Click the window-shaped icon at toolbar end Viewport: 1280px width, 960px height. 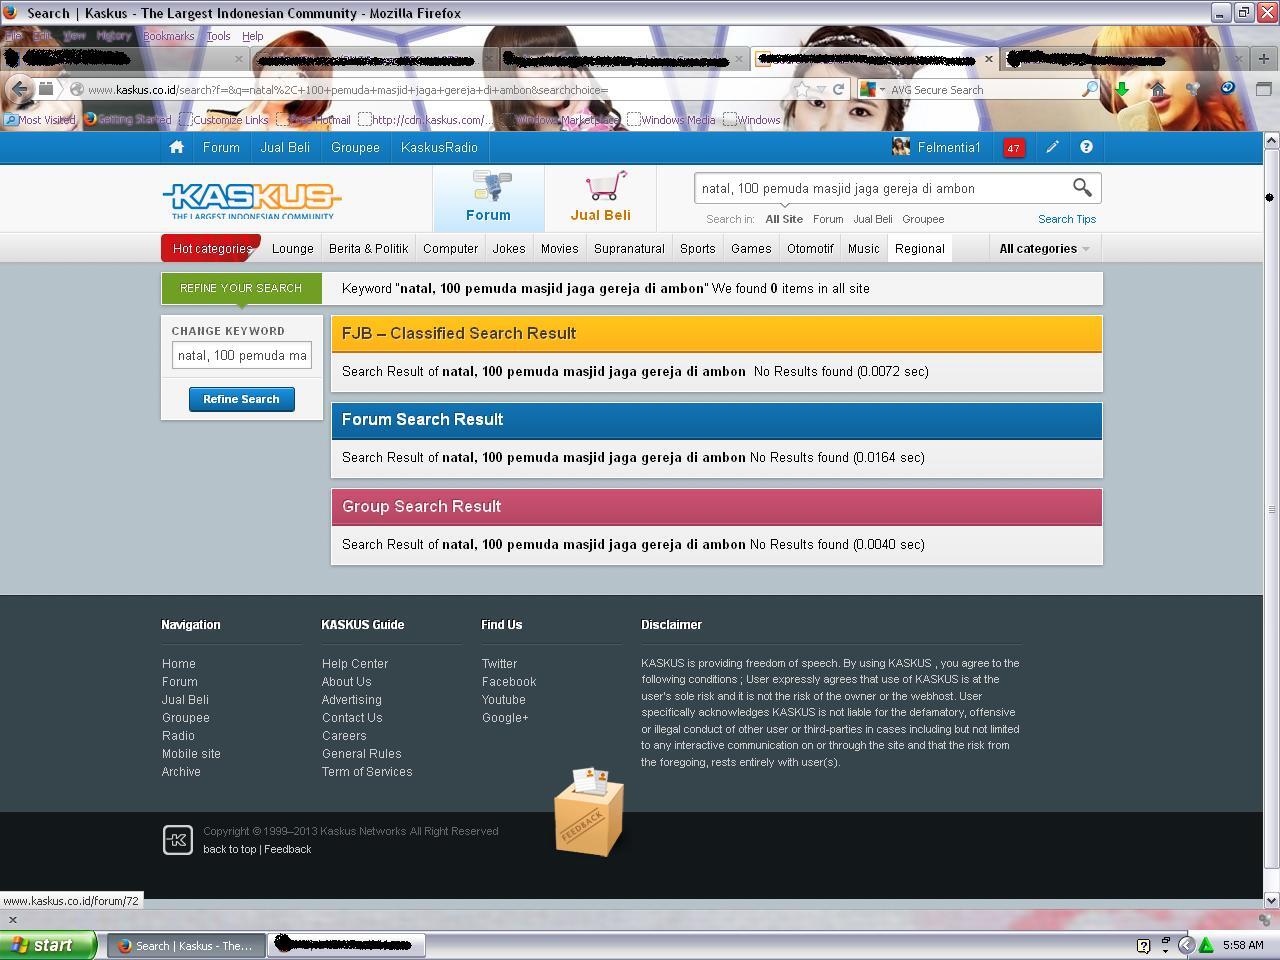(x=1263, y=89)
